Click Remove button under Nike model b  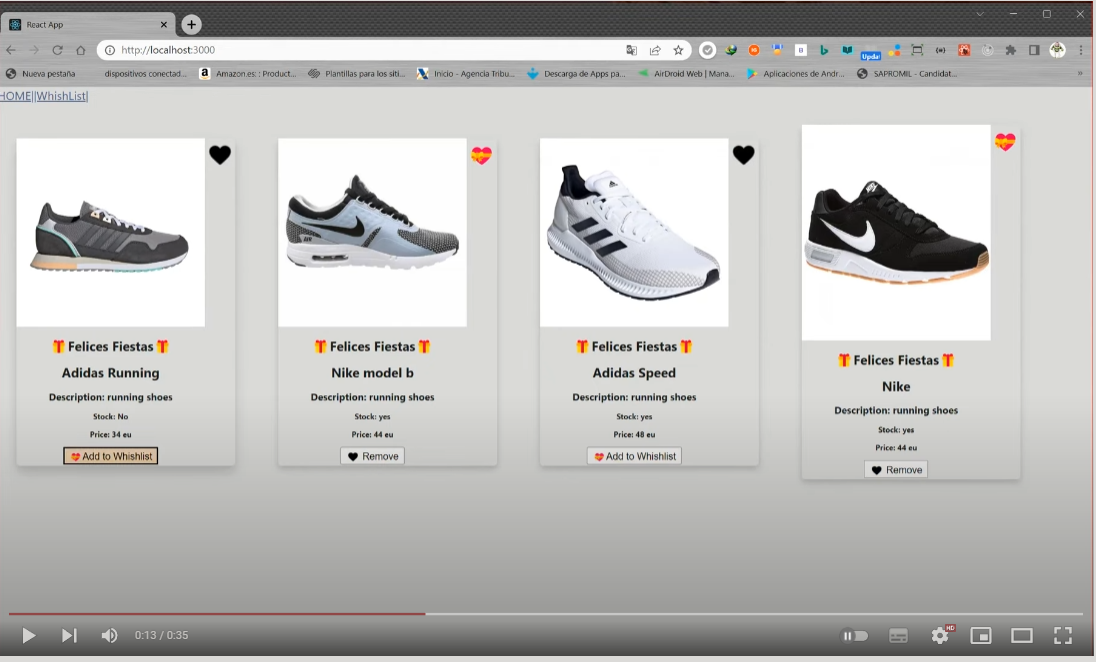click(x=372, y=456)
